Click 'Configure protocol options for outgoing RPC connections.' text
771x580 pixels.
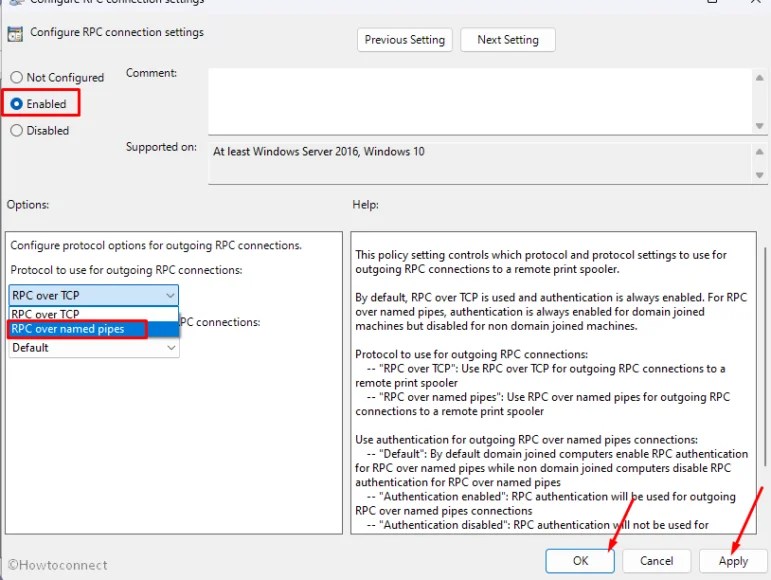156,245
